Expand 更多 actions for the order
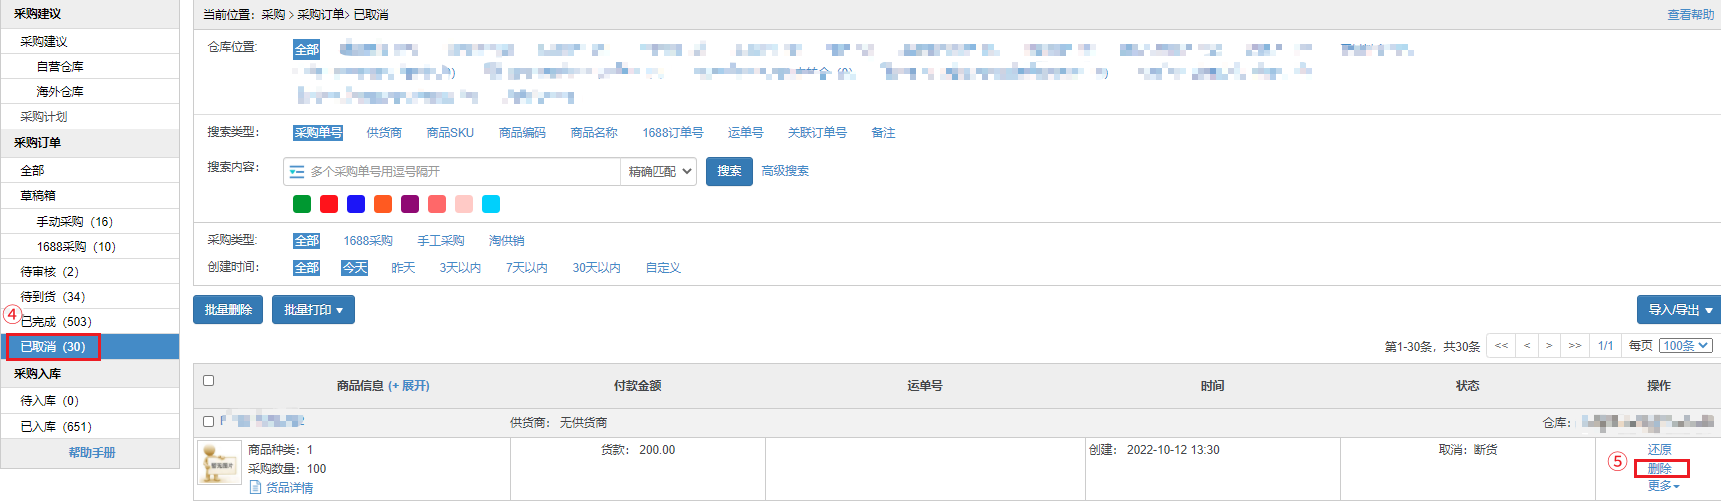Viewport: 1721px width, 501px height. click(1663, 486)
